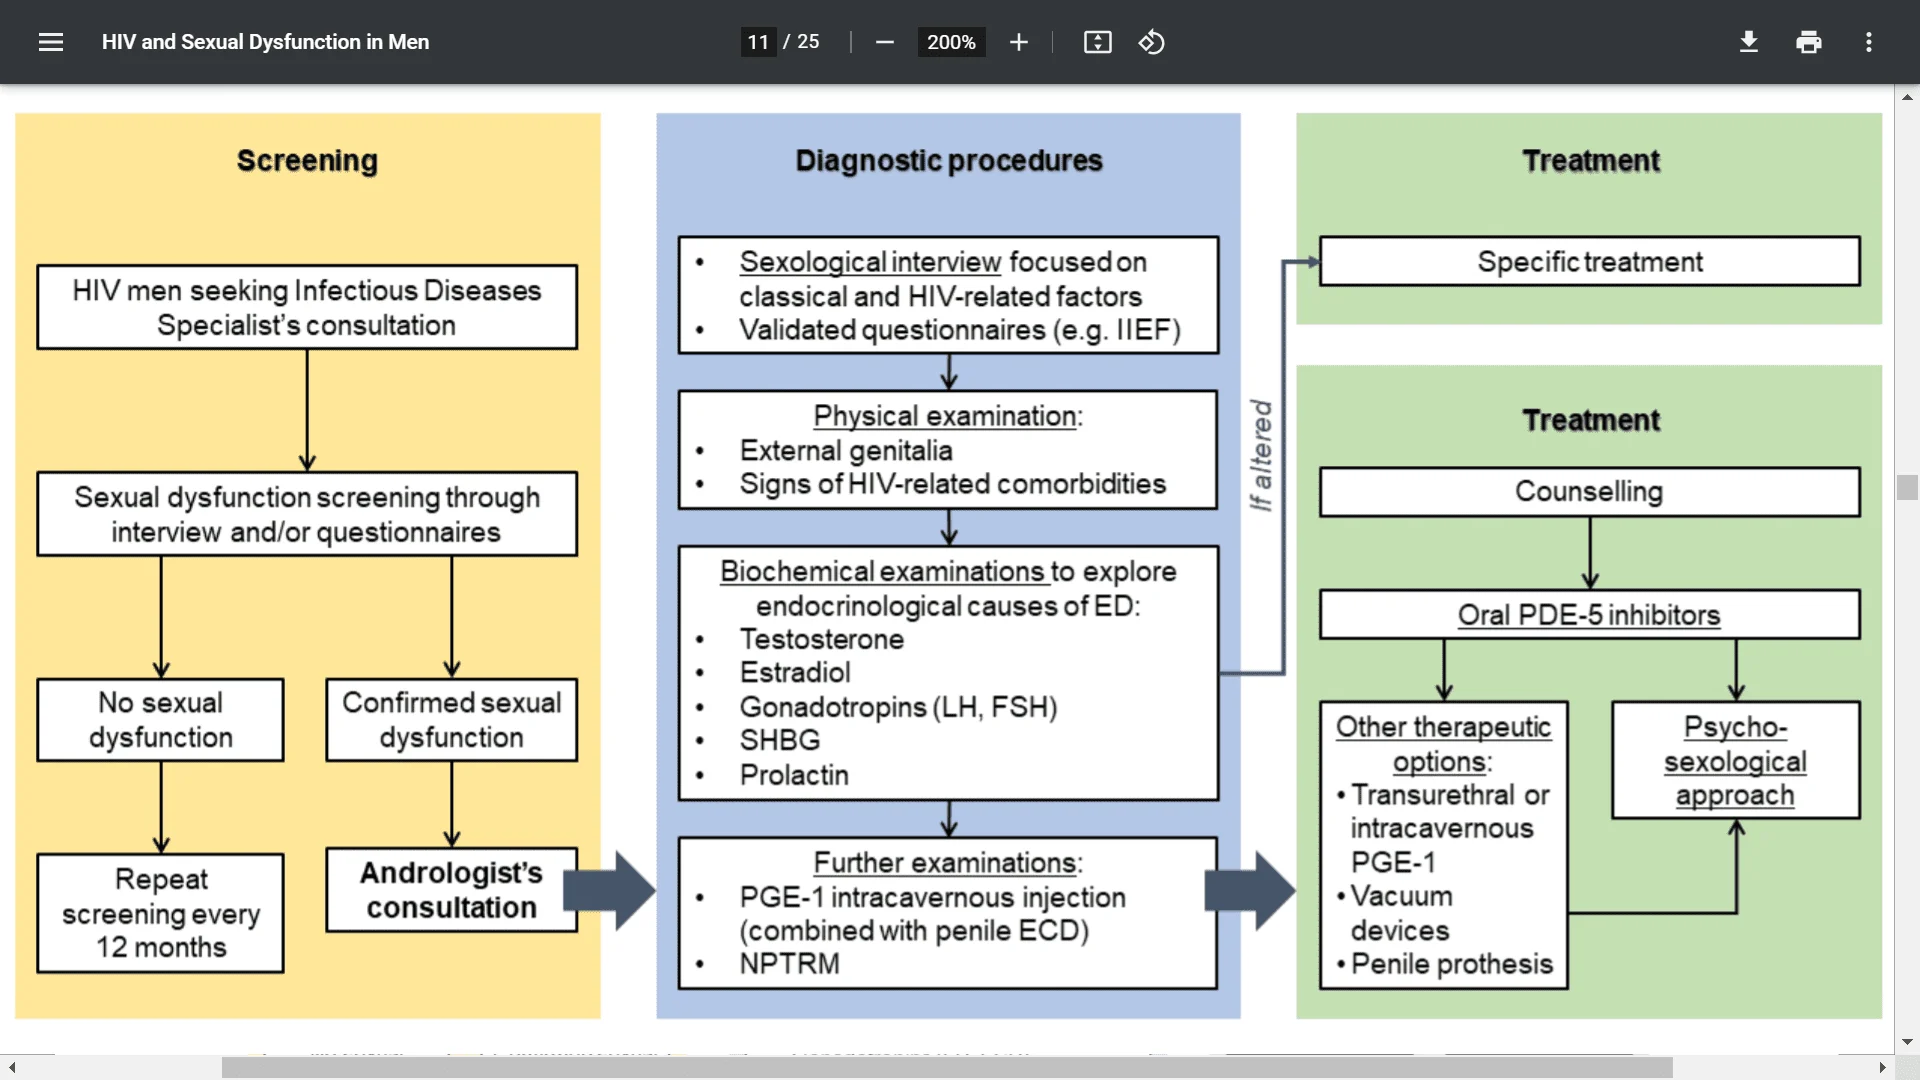
Task: Click the current page number input field
Action: [758, 42]
